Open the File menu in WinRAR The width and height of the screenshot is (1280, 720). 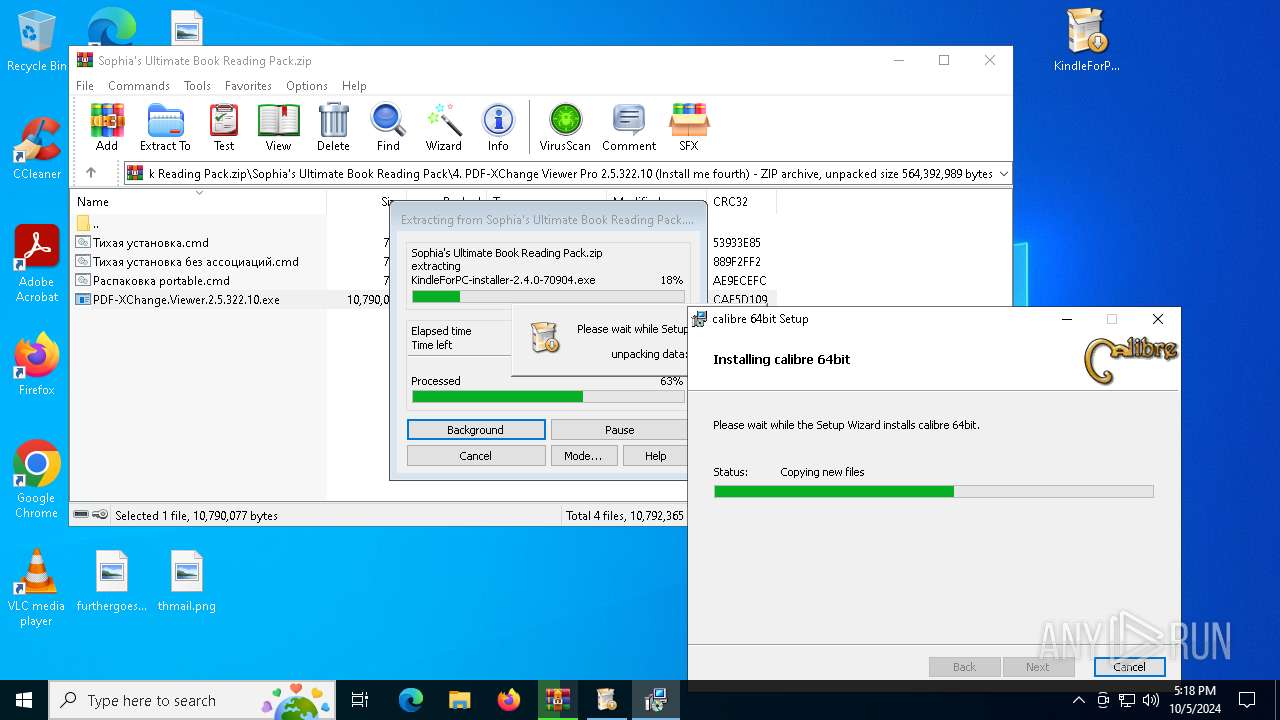pos(85,86)
